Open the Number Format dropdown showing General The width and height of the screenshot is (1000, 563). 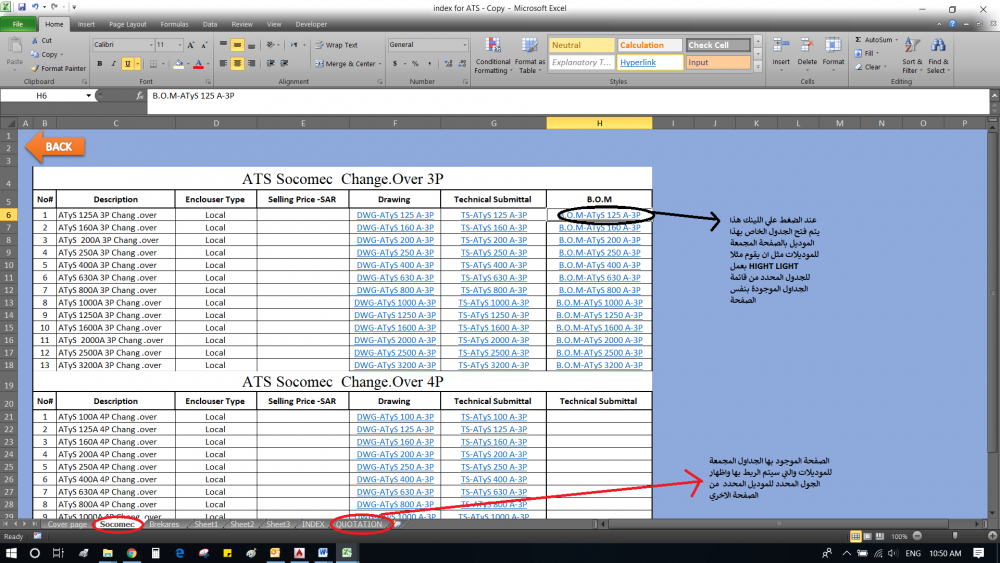464,45
